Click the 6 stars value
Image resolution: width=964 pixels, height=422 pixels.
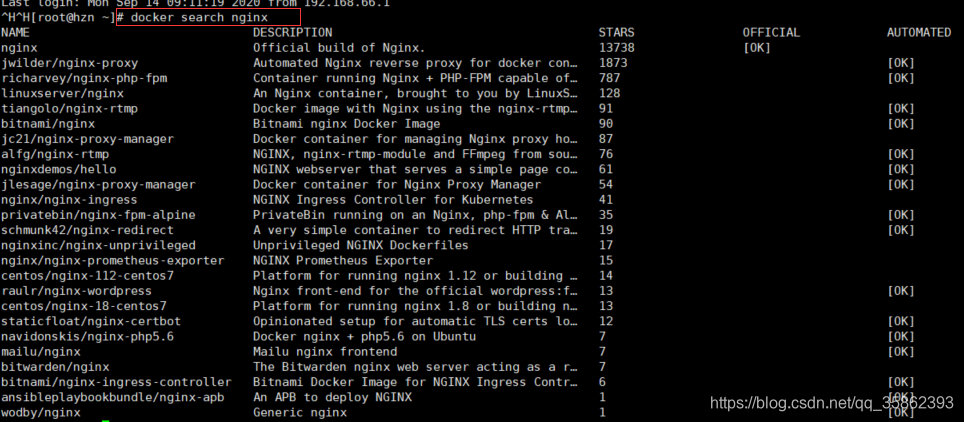[x=602, y=382]
